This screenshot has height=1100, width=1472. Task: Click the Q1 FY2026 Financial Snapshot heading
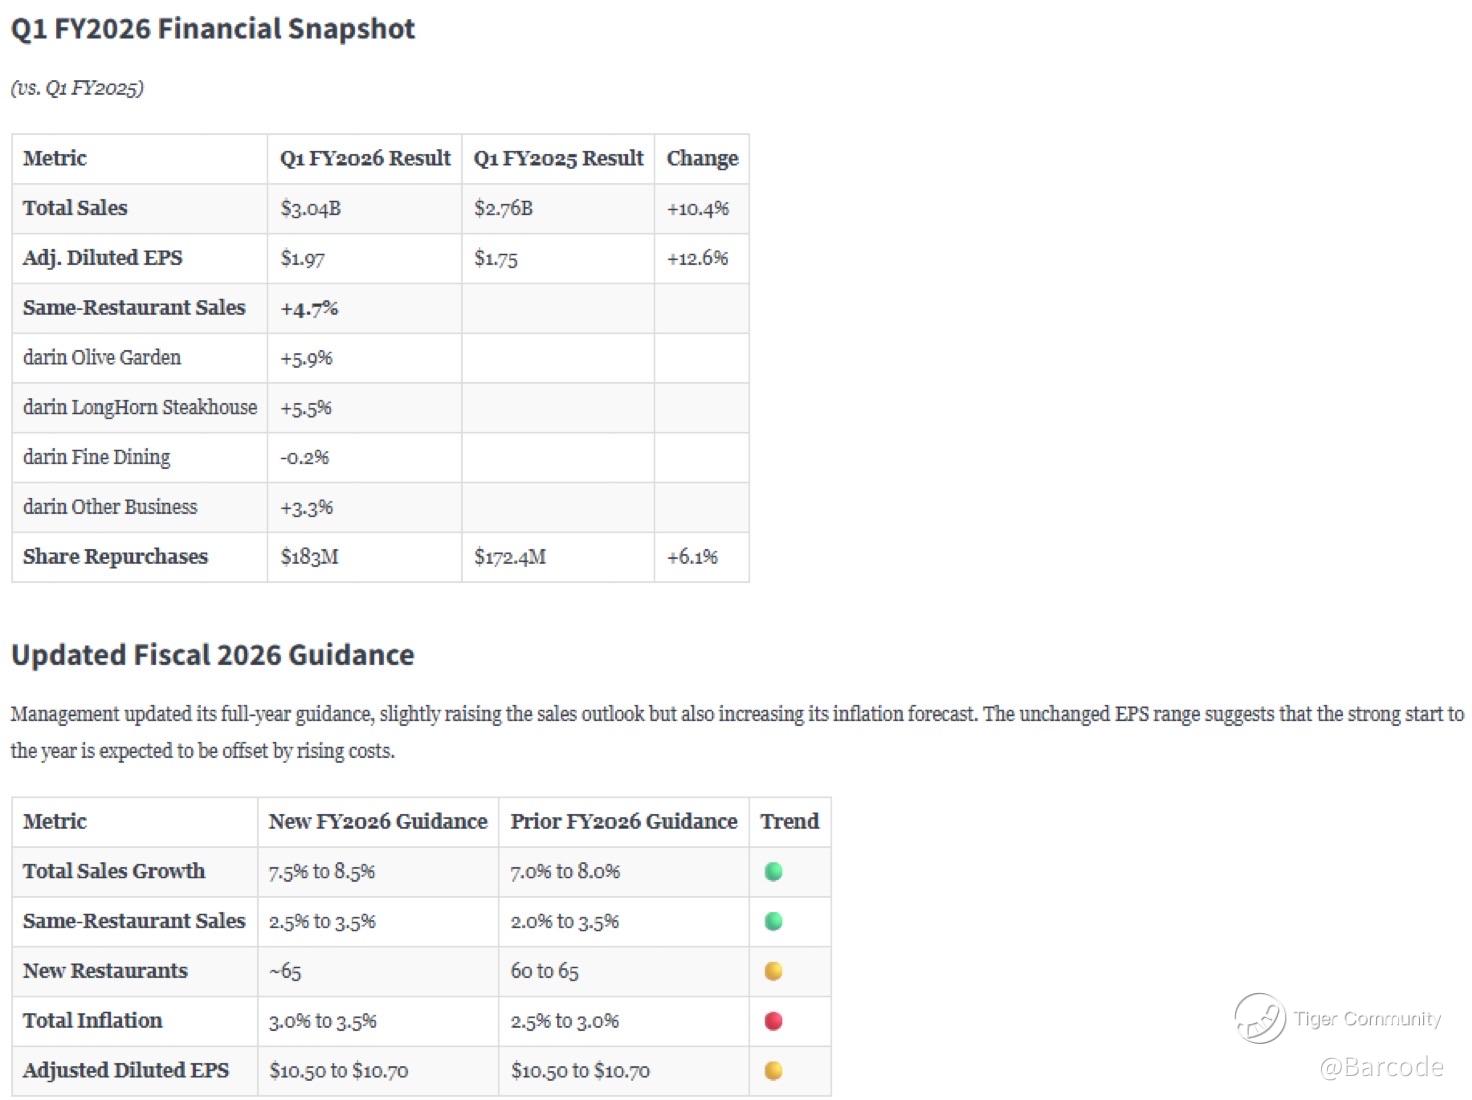(213, 29)
